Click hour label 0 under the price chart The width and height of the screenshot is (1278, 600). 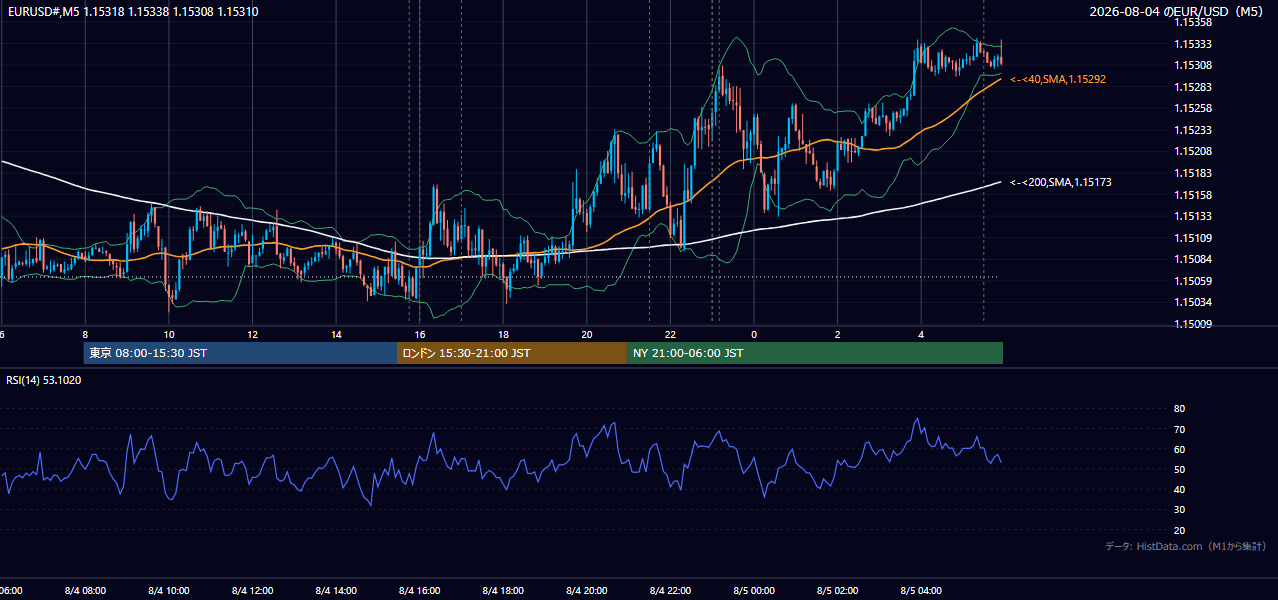click(x=754, y=334)
